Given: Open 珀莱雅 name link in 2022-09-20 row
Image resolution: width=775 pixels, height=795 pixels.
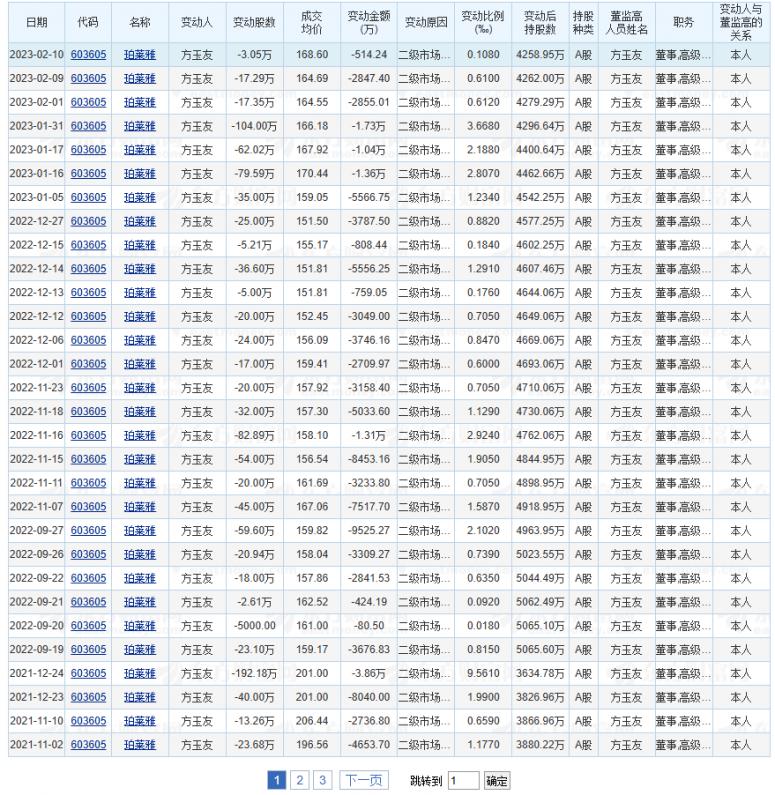Looking at the screenshot, I should pos(140,625).
